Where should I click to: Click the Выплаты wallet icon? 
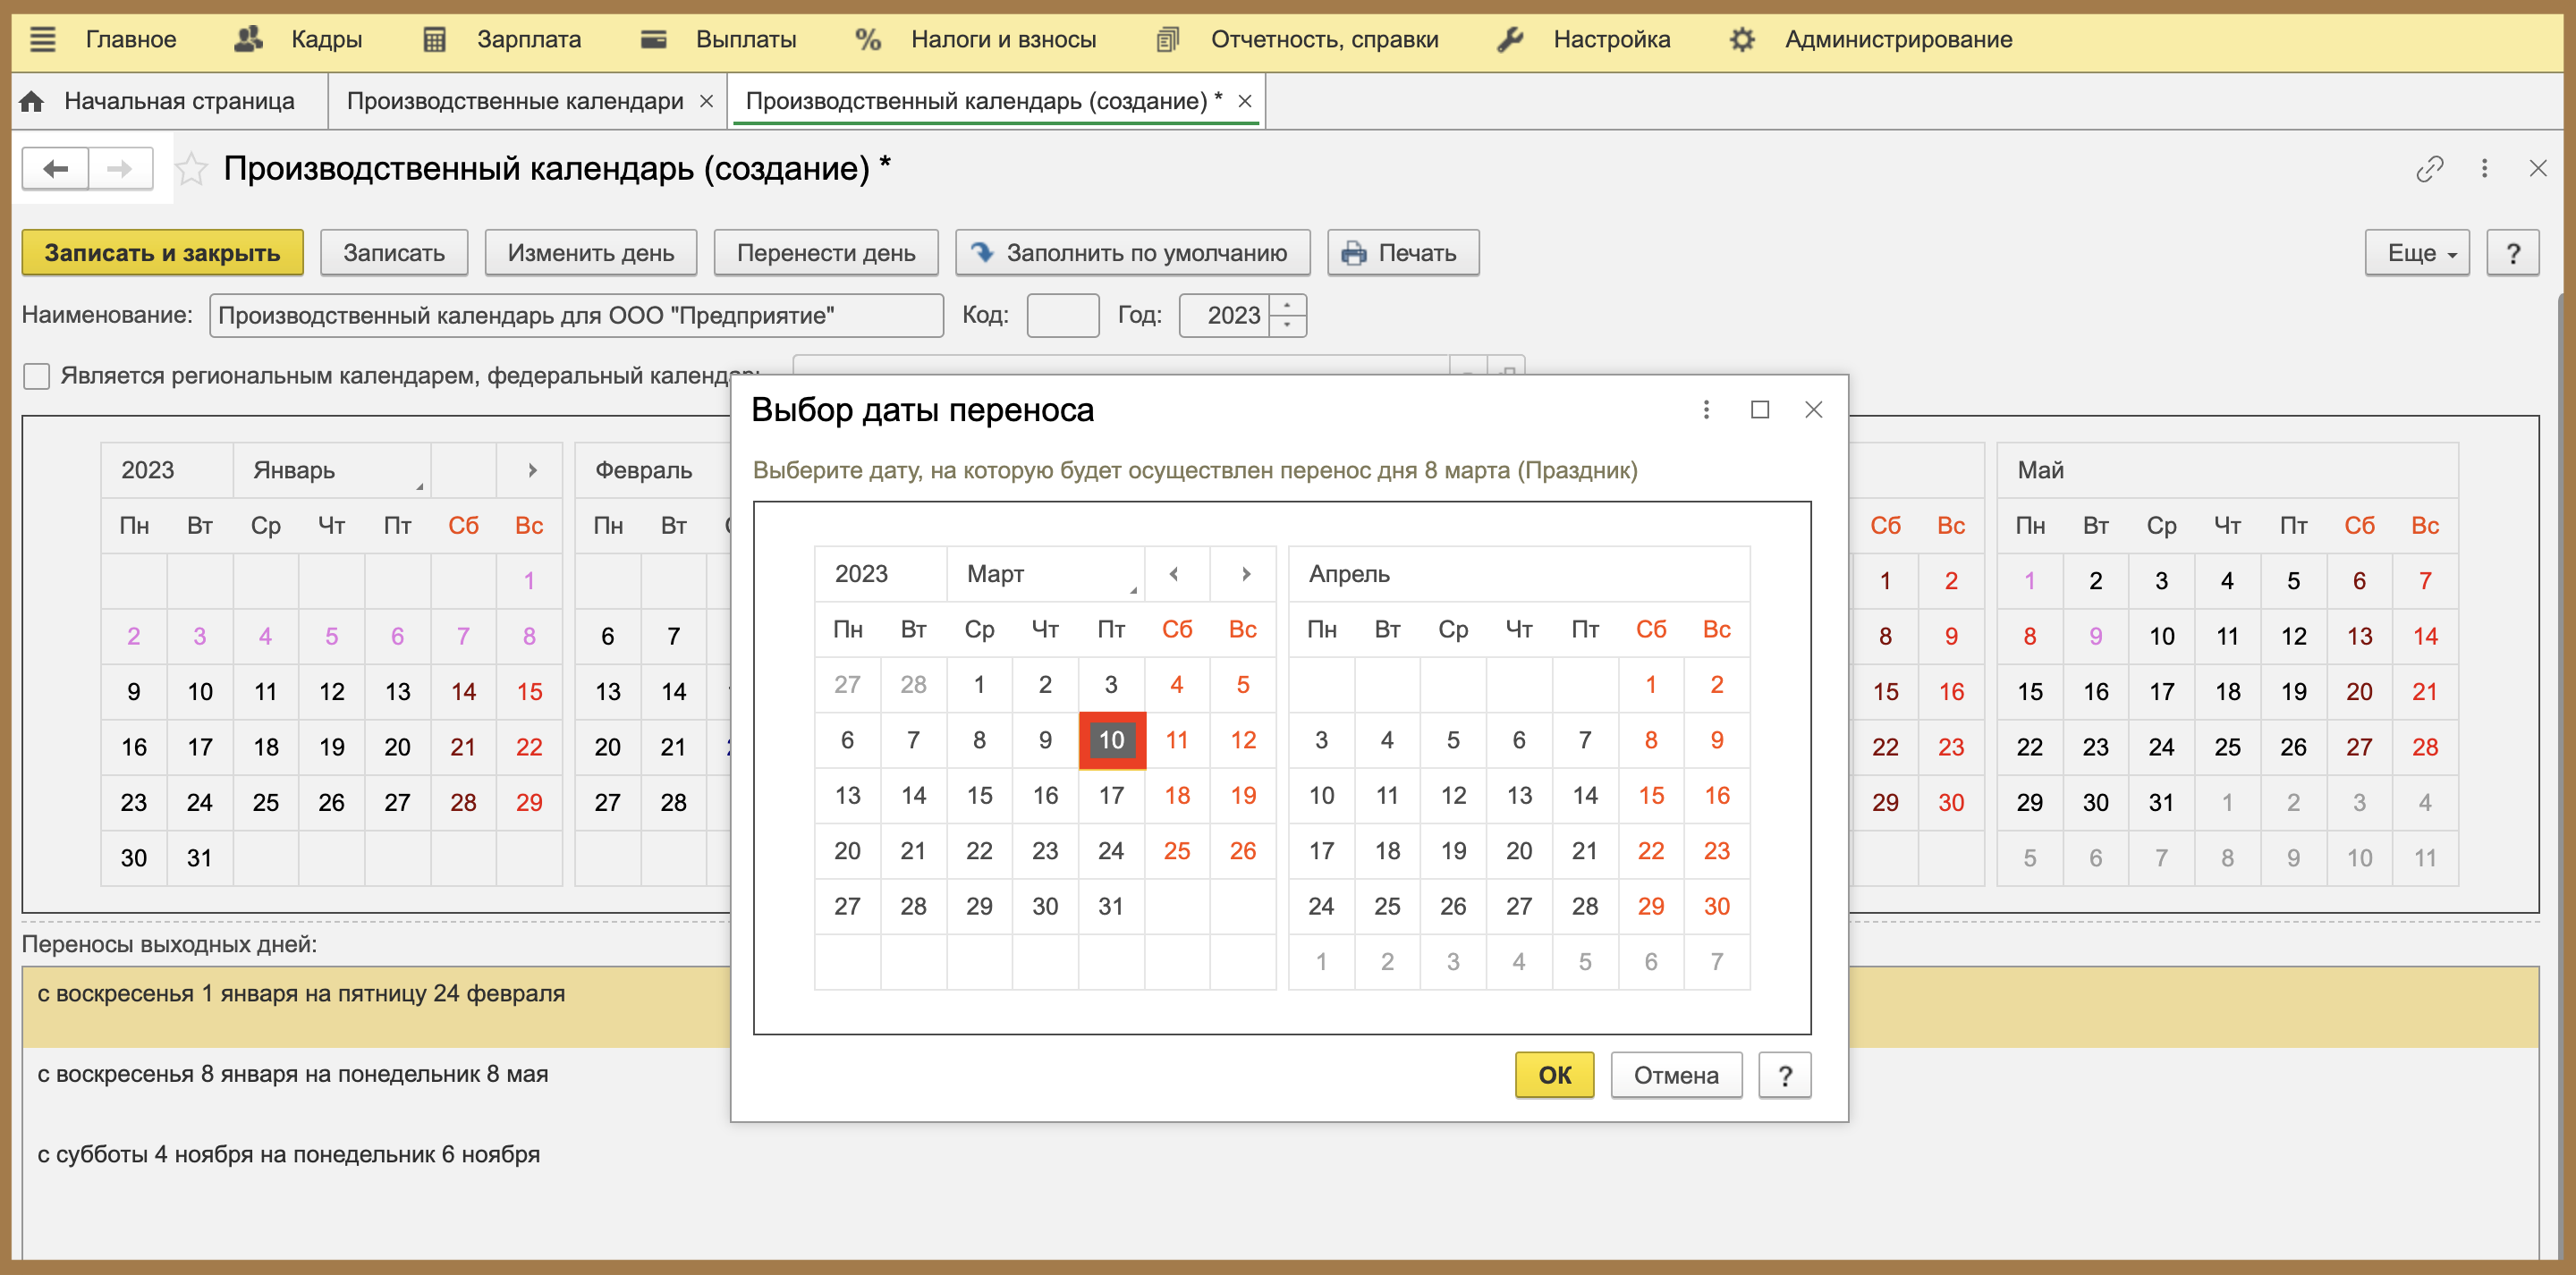tap(653, 40)
